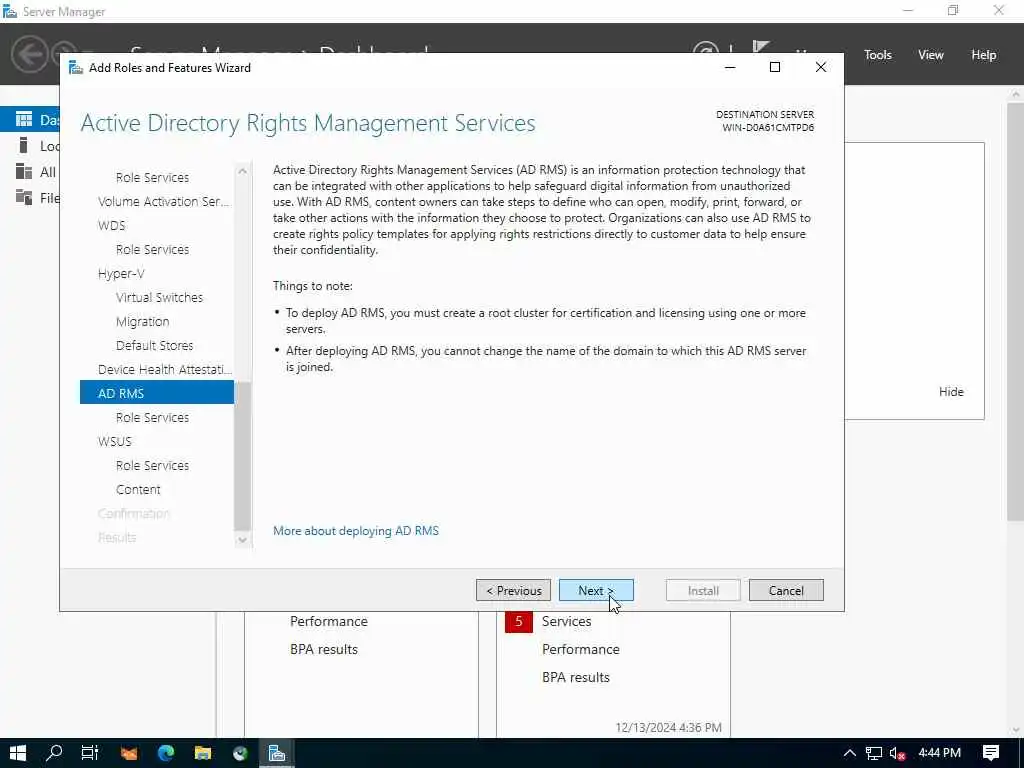Open File Explorer from taskbar
1024x768 pixels.
click(x=203, y=753)
